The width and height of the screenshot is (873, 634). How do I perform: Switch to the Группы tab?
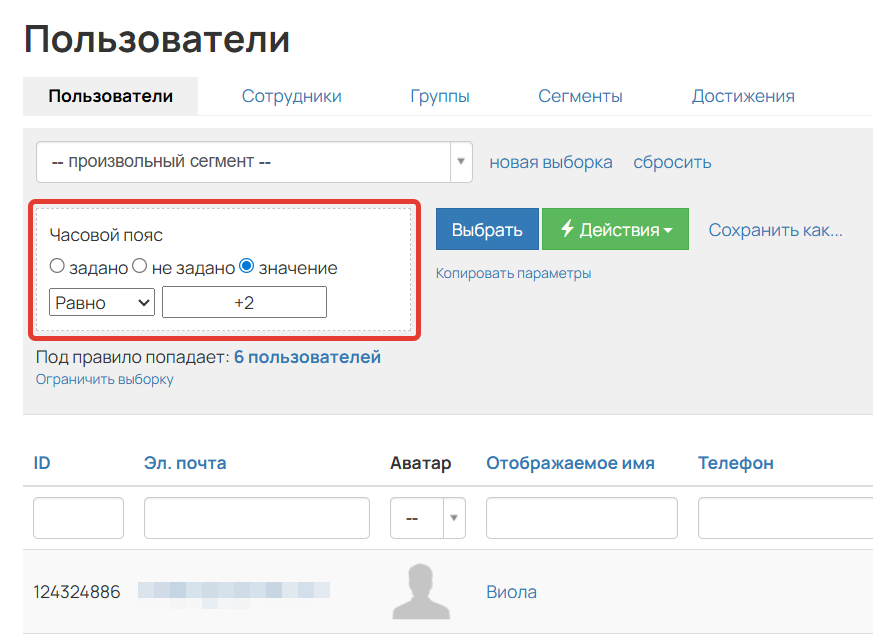[x=440, y=95]
